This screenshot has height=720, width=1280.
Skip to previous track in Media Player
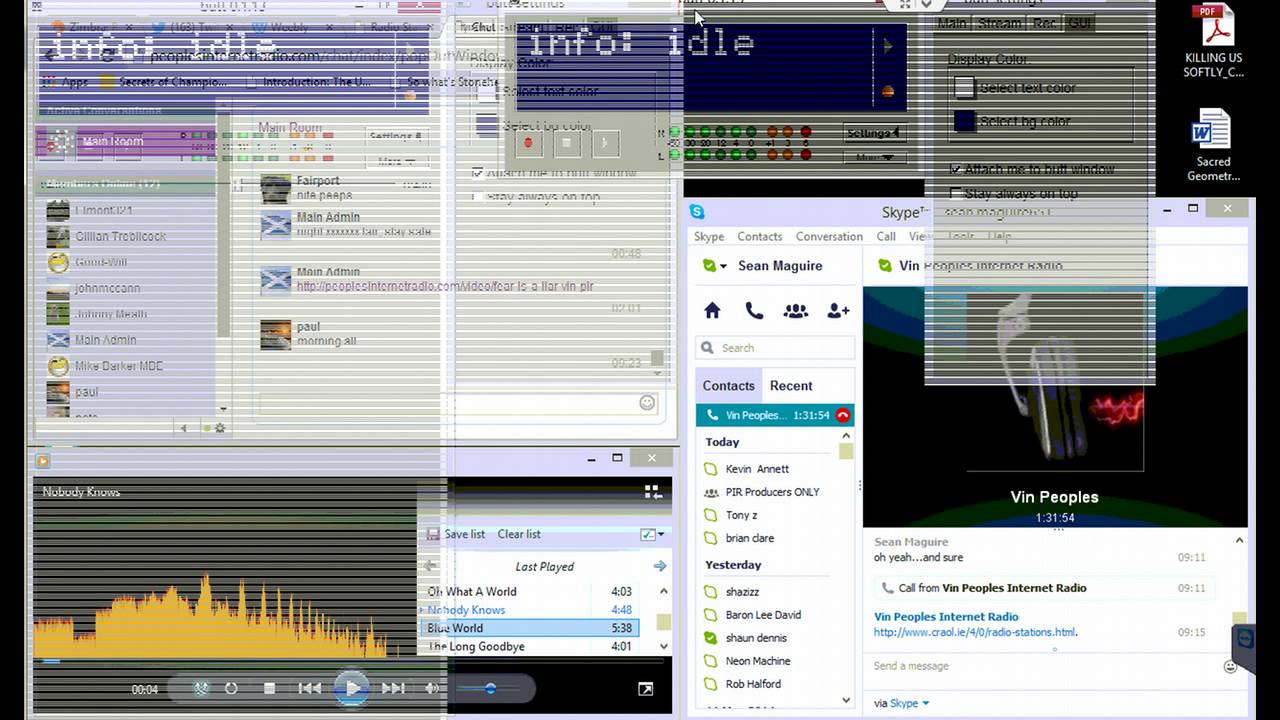coord(310,688)
